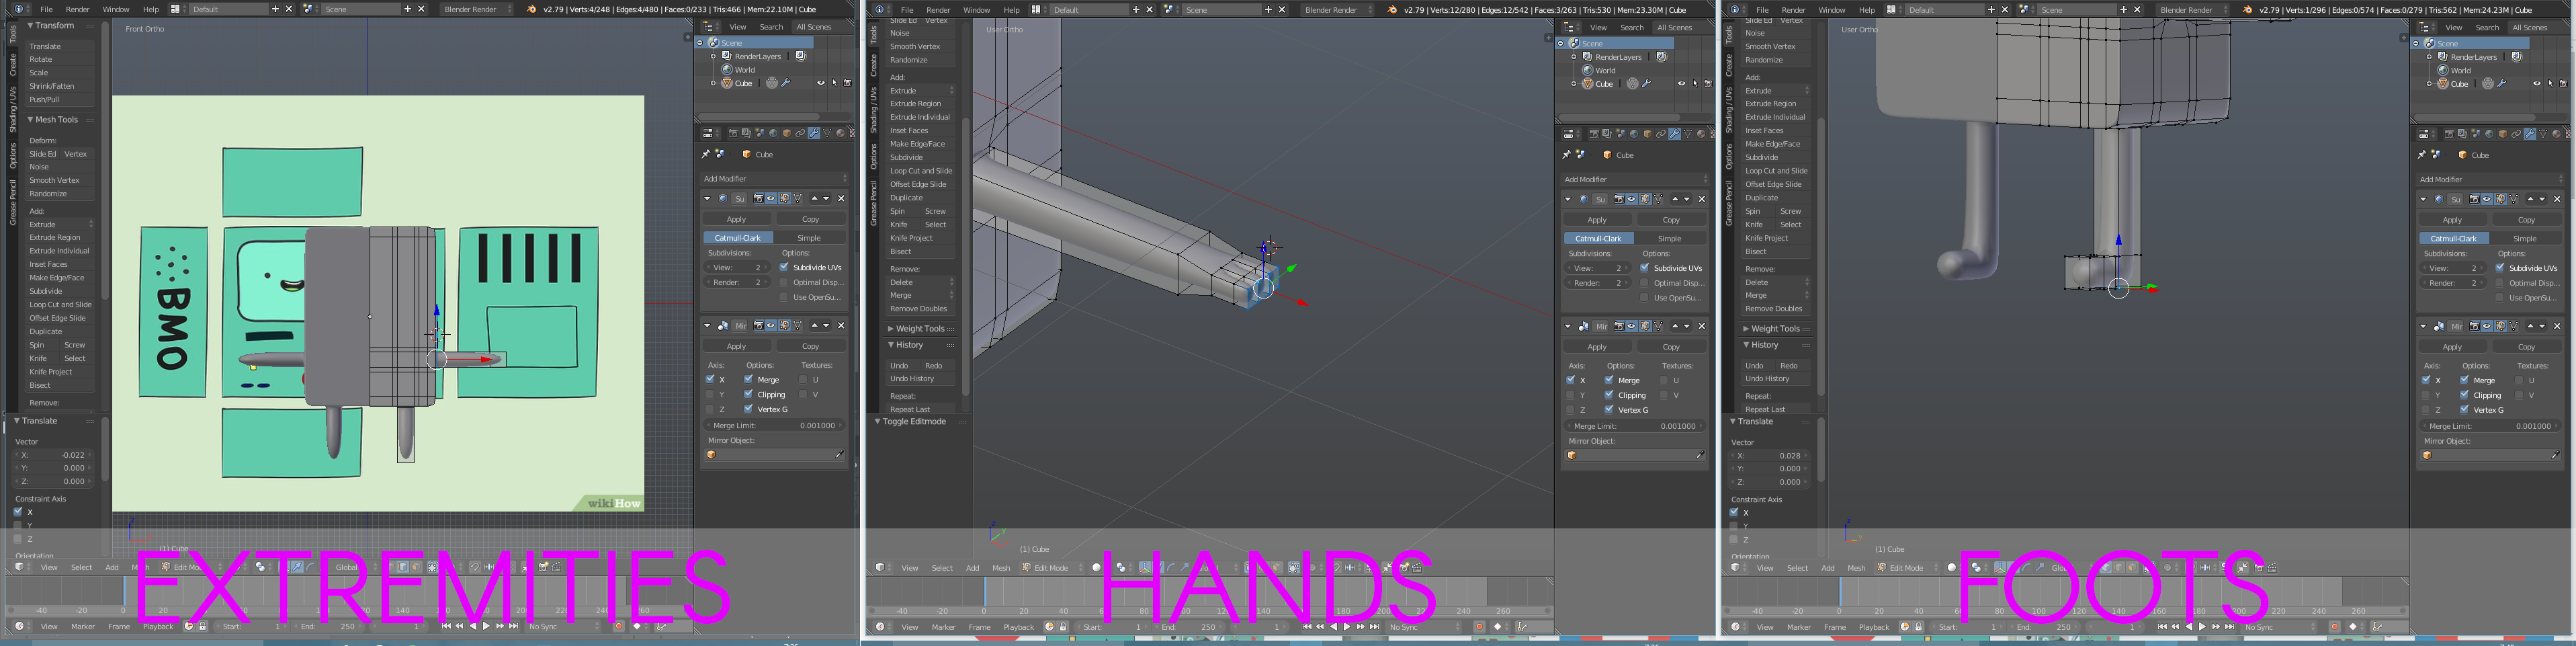Click Loop Cut and Slide in left window
2576x646 pixels.
point(60,304)
